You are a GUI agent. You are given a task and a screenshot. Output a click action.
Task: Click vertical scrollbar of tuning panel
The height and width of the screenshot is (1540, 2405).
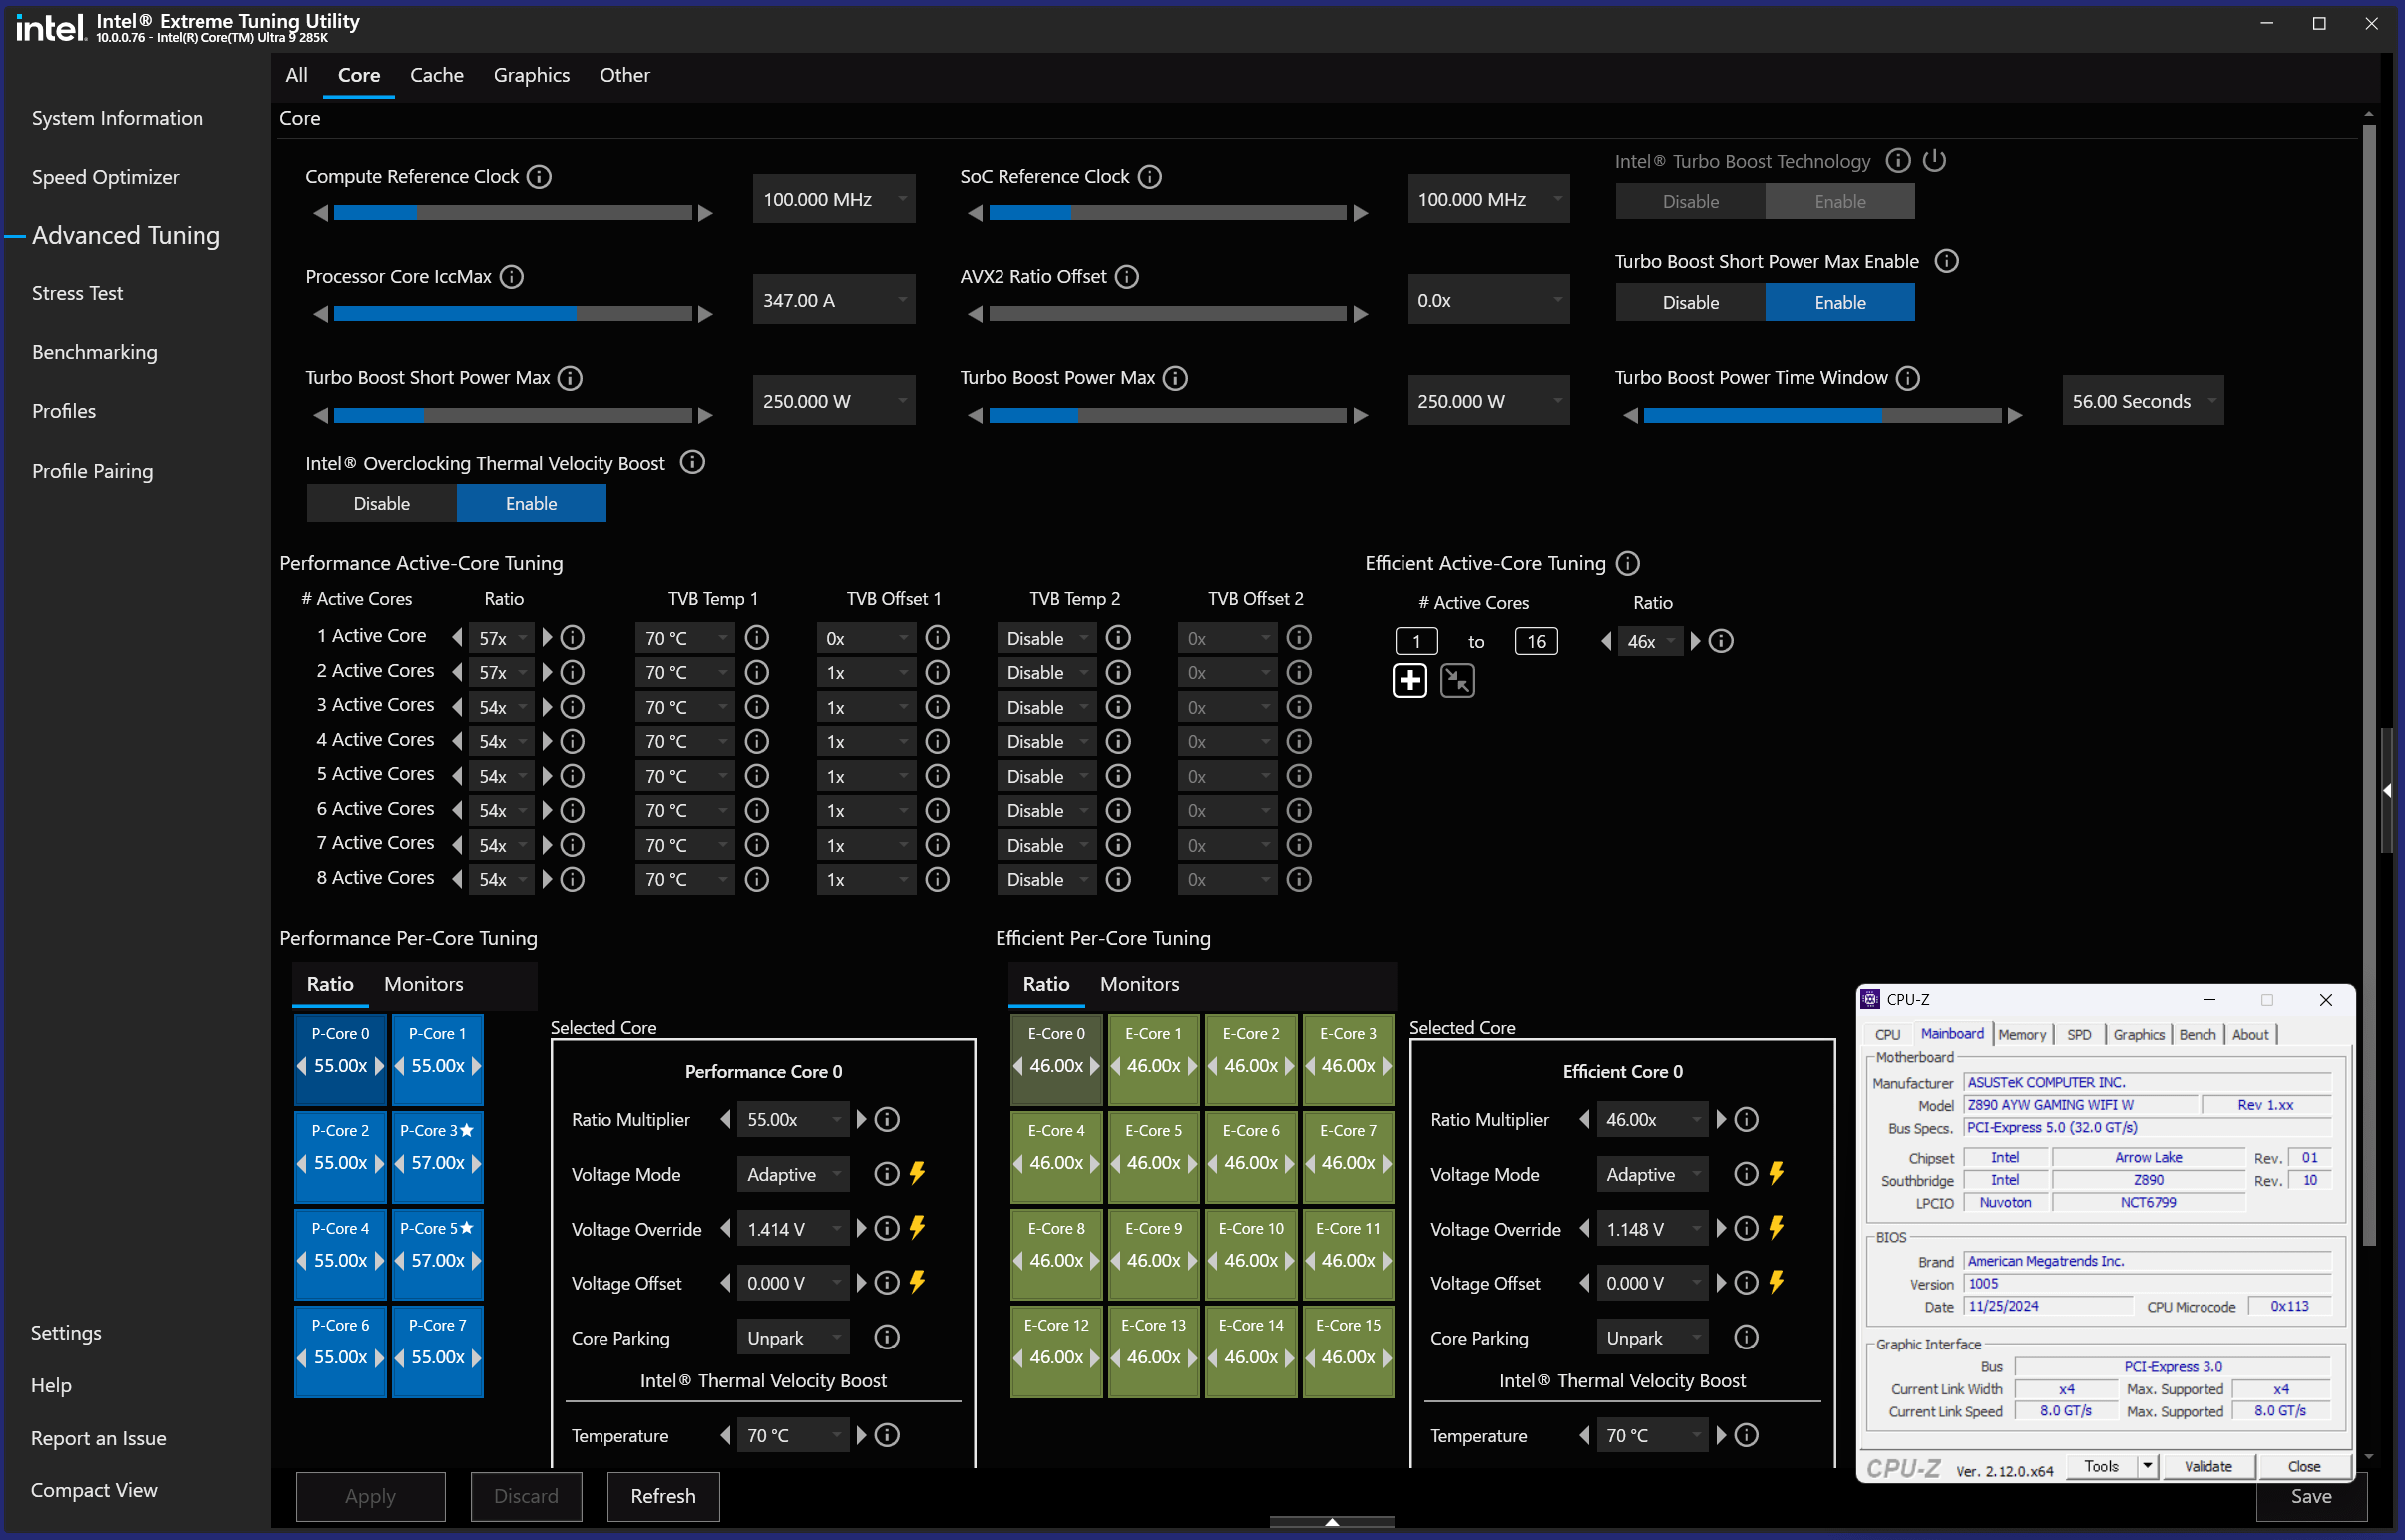point(2369,686)
